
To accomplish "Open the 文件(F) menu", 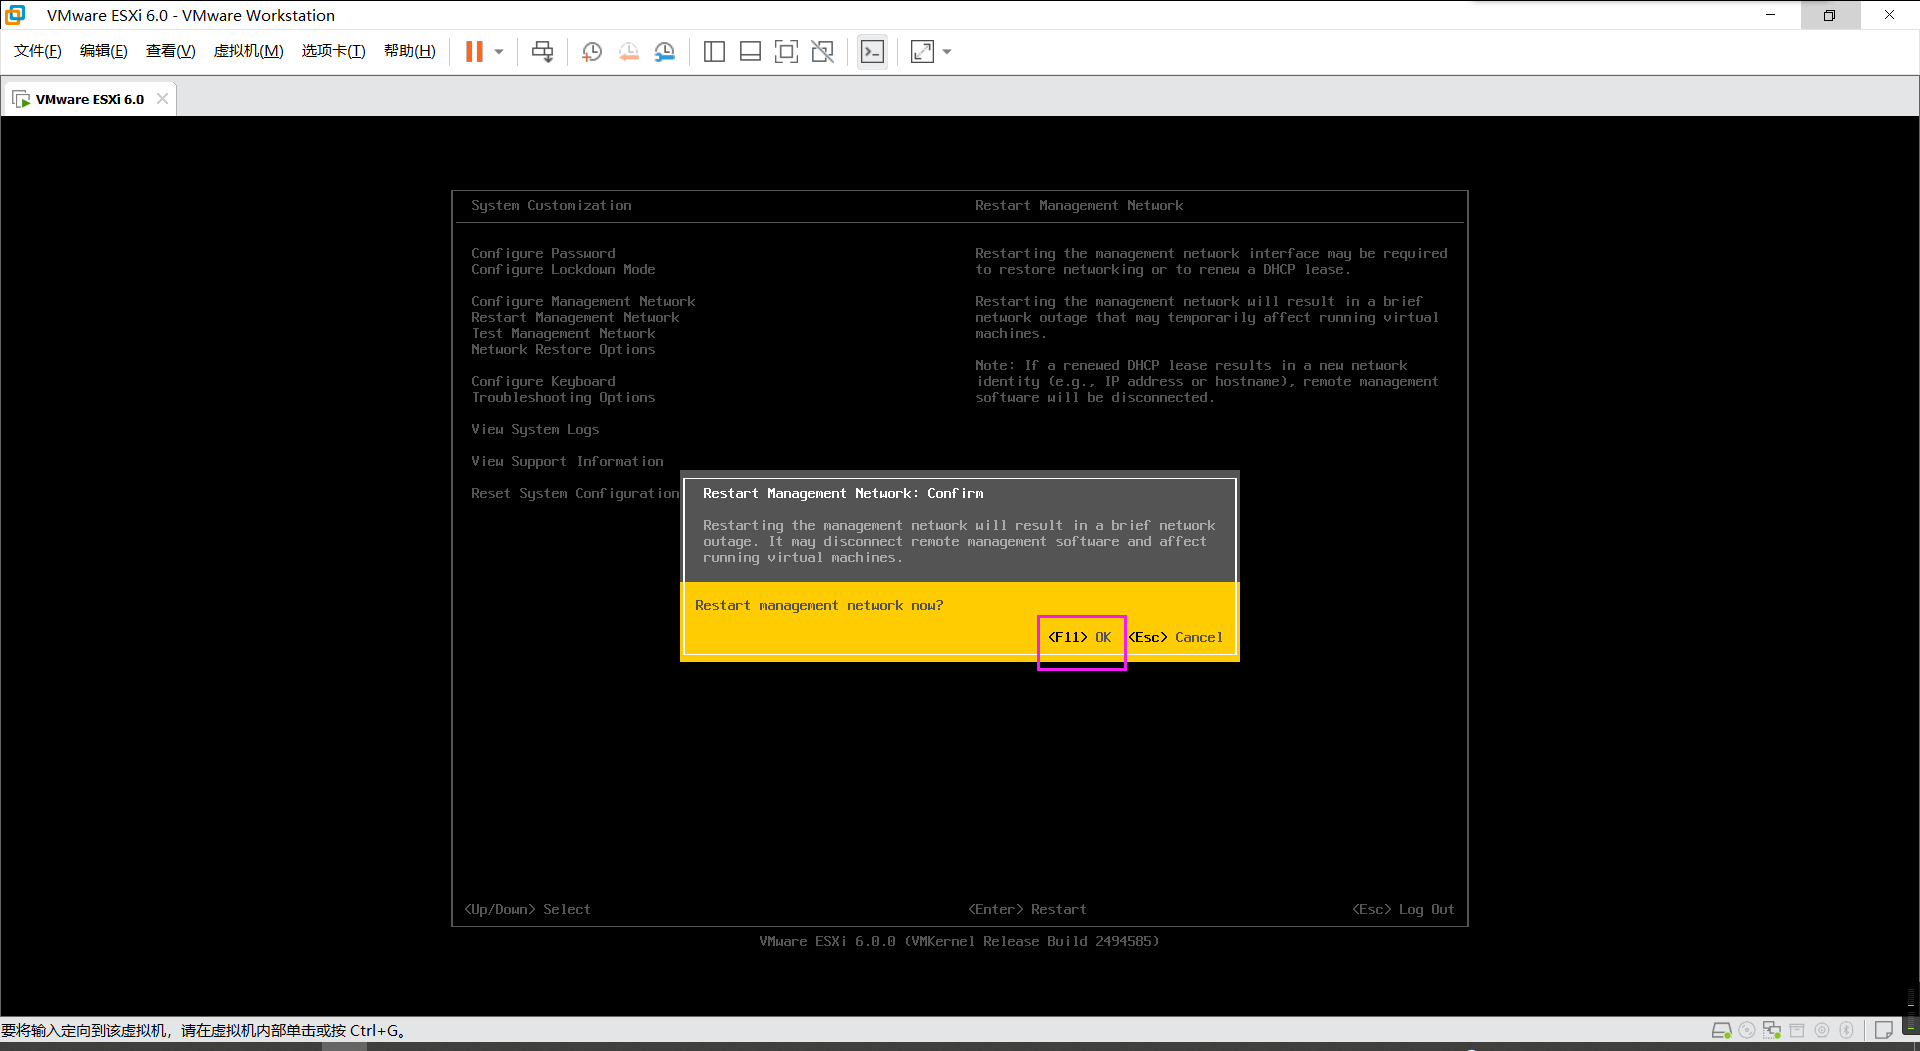I will click(38, 51).
